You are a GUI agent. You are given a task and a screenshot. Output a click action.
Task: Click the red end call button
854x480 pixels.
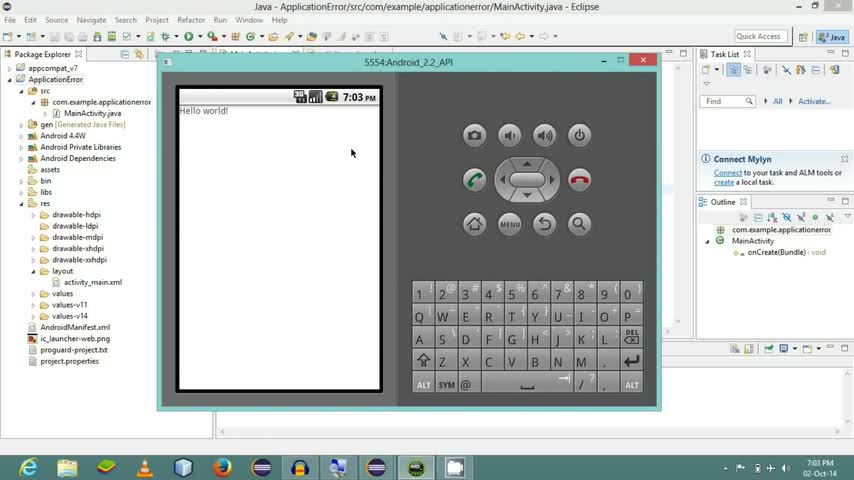[x=579, y=180]
